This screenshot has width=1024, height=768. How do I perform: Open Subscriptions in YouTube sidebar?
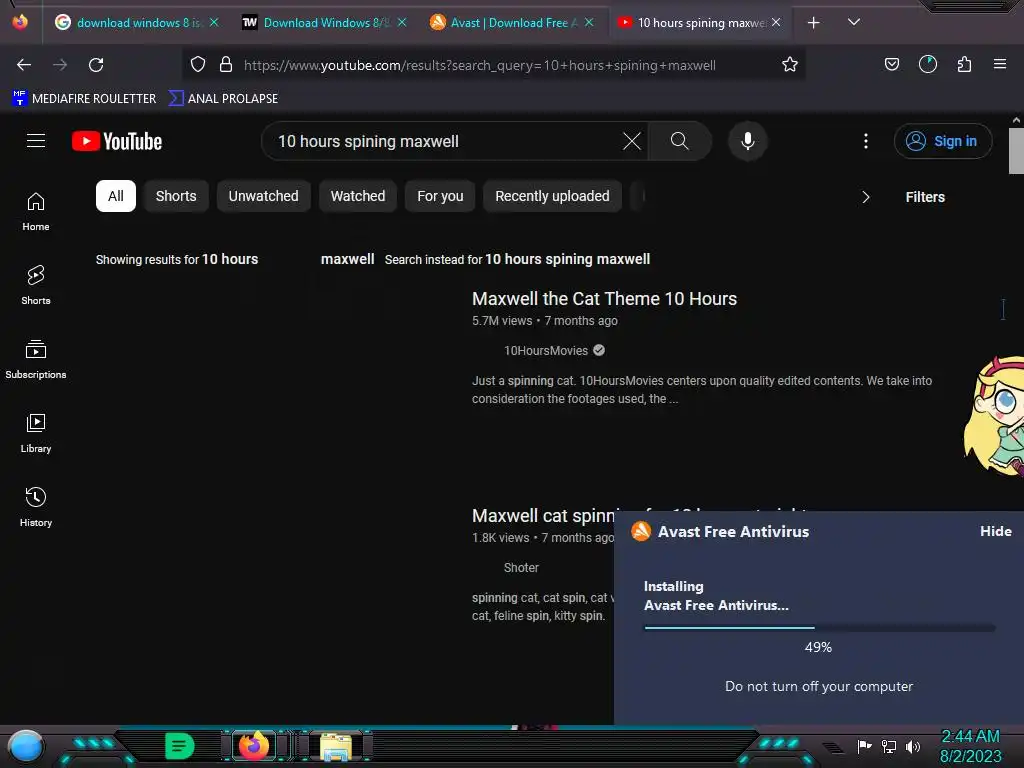click(36, 359)
